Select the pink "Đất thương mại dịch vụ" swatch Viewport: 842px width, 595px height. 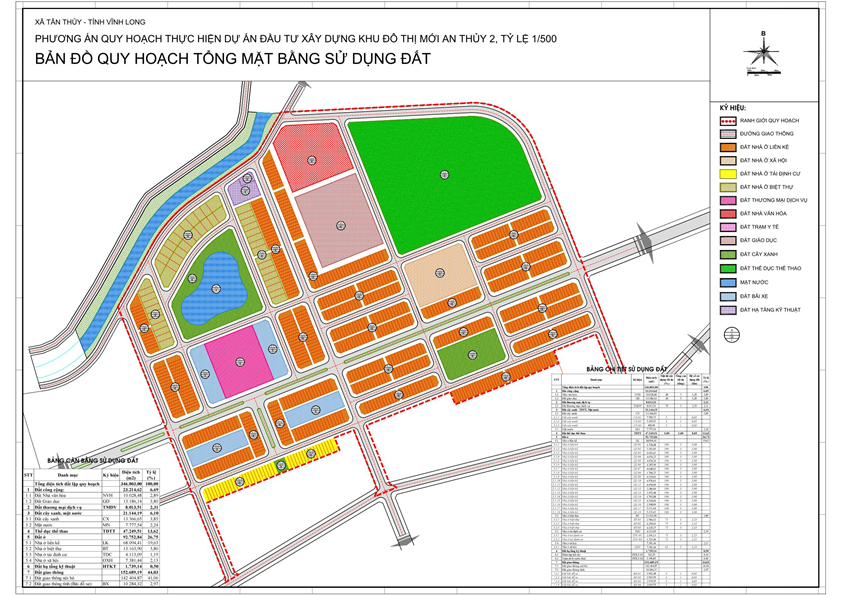click(x=727, y=200)
